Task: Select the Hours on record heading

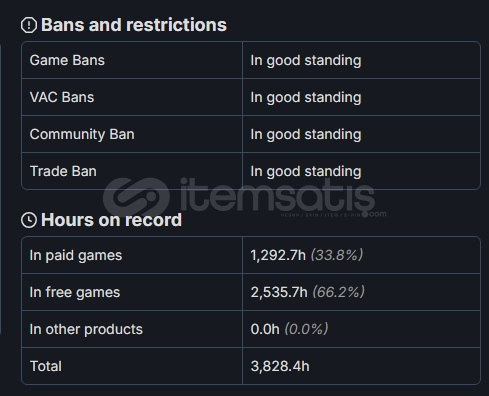Action: (x=111, y=220)
